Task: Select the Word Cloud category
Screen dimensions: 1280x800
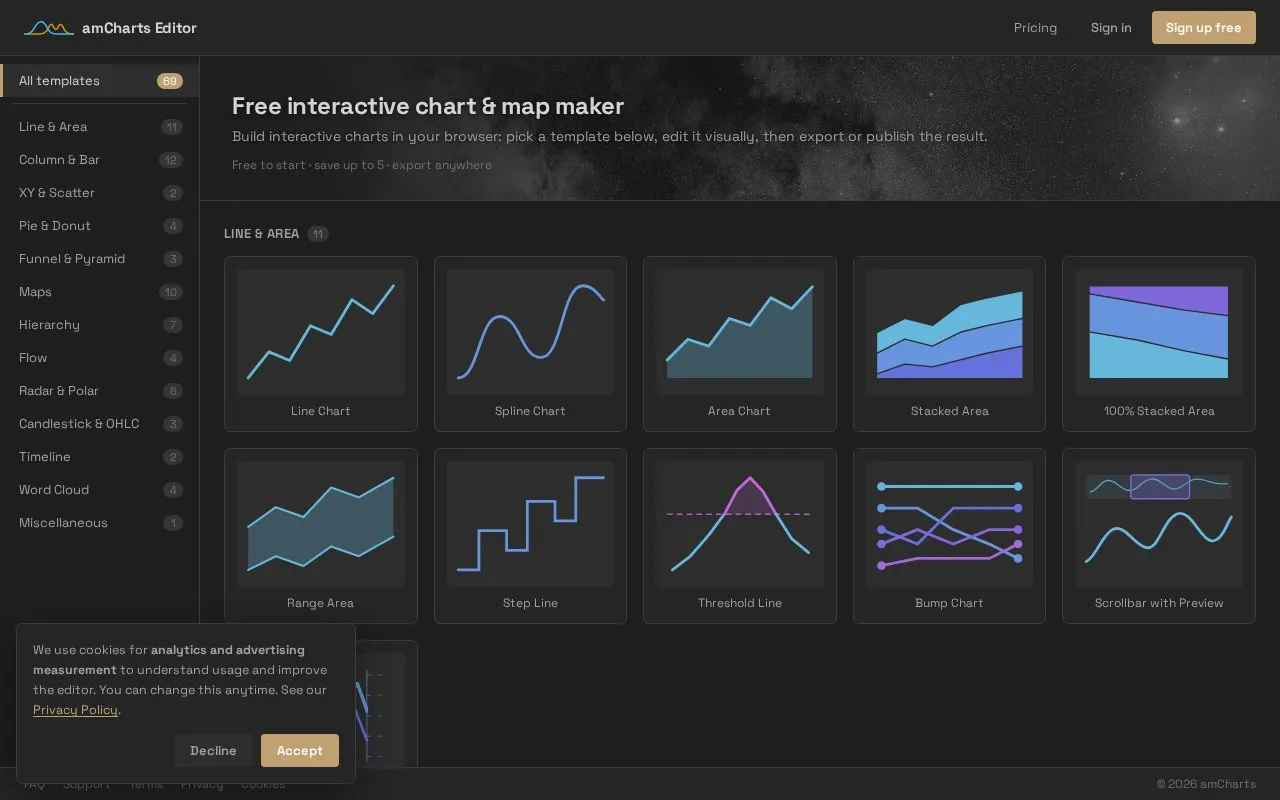Action: pos(100,490)
